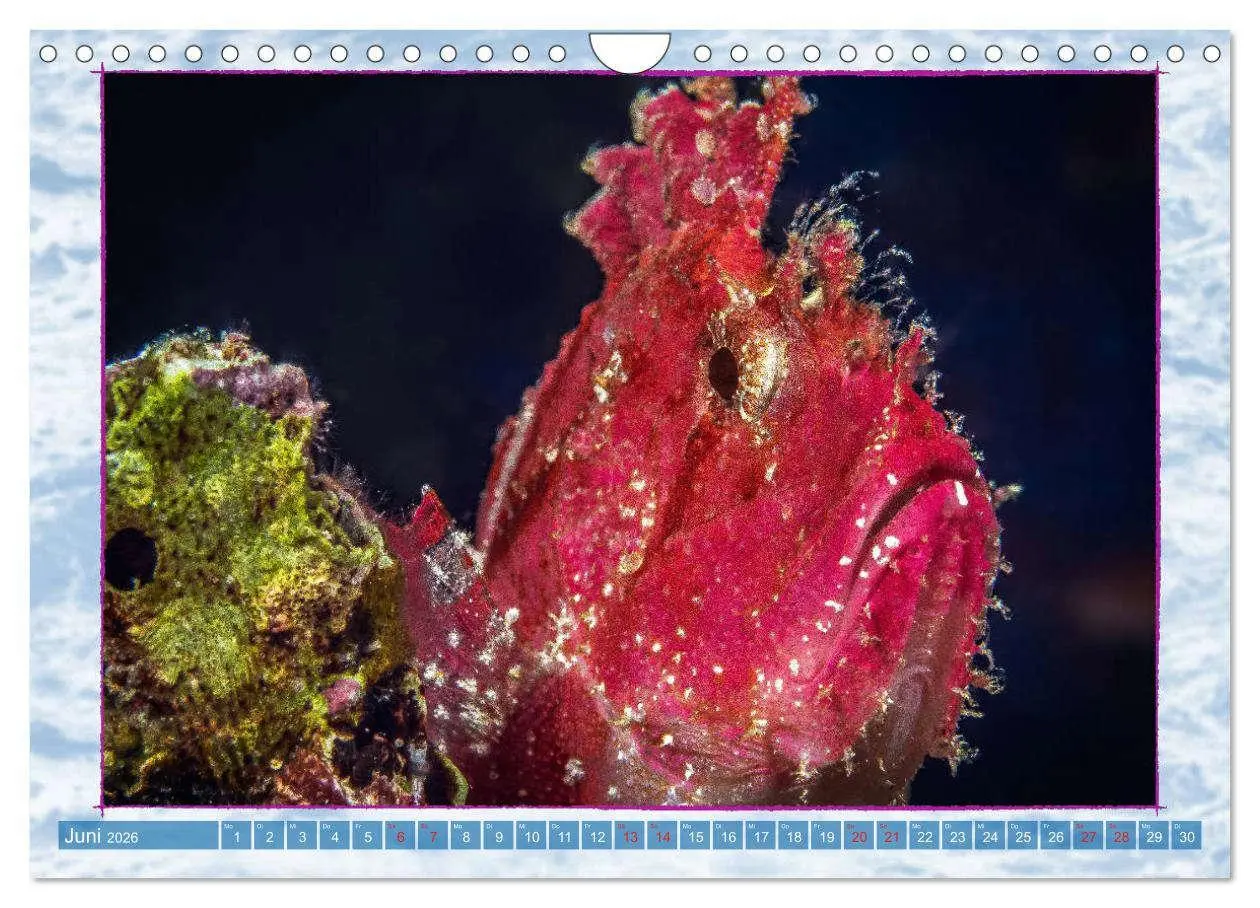Click on date 13 marked red
Viewport: 1260px width, 908px height.
[x=629, y=837]
